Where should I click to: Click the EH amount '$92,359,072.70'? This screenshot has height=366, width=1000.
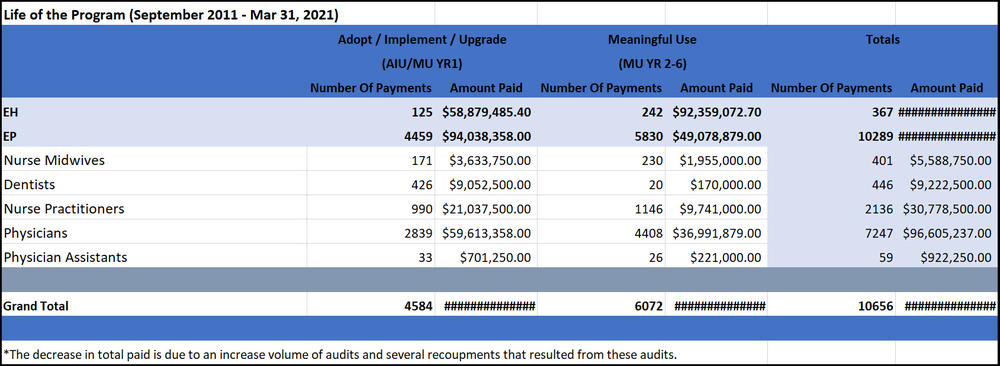point(717,112)
